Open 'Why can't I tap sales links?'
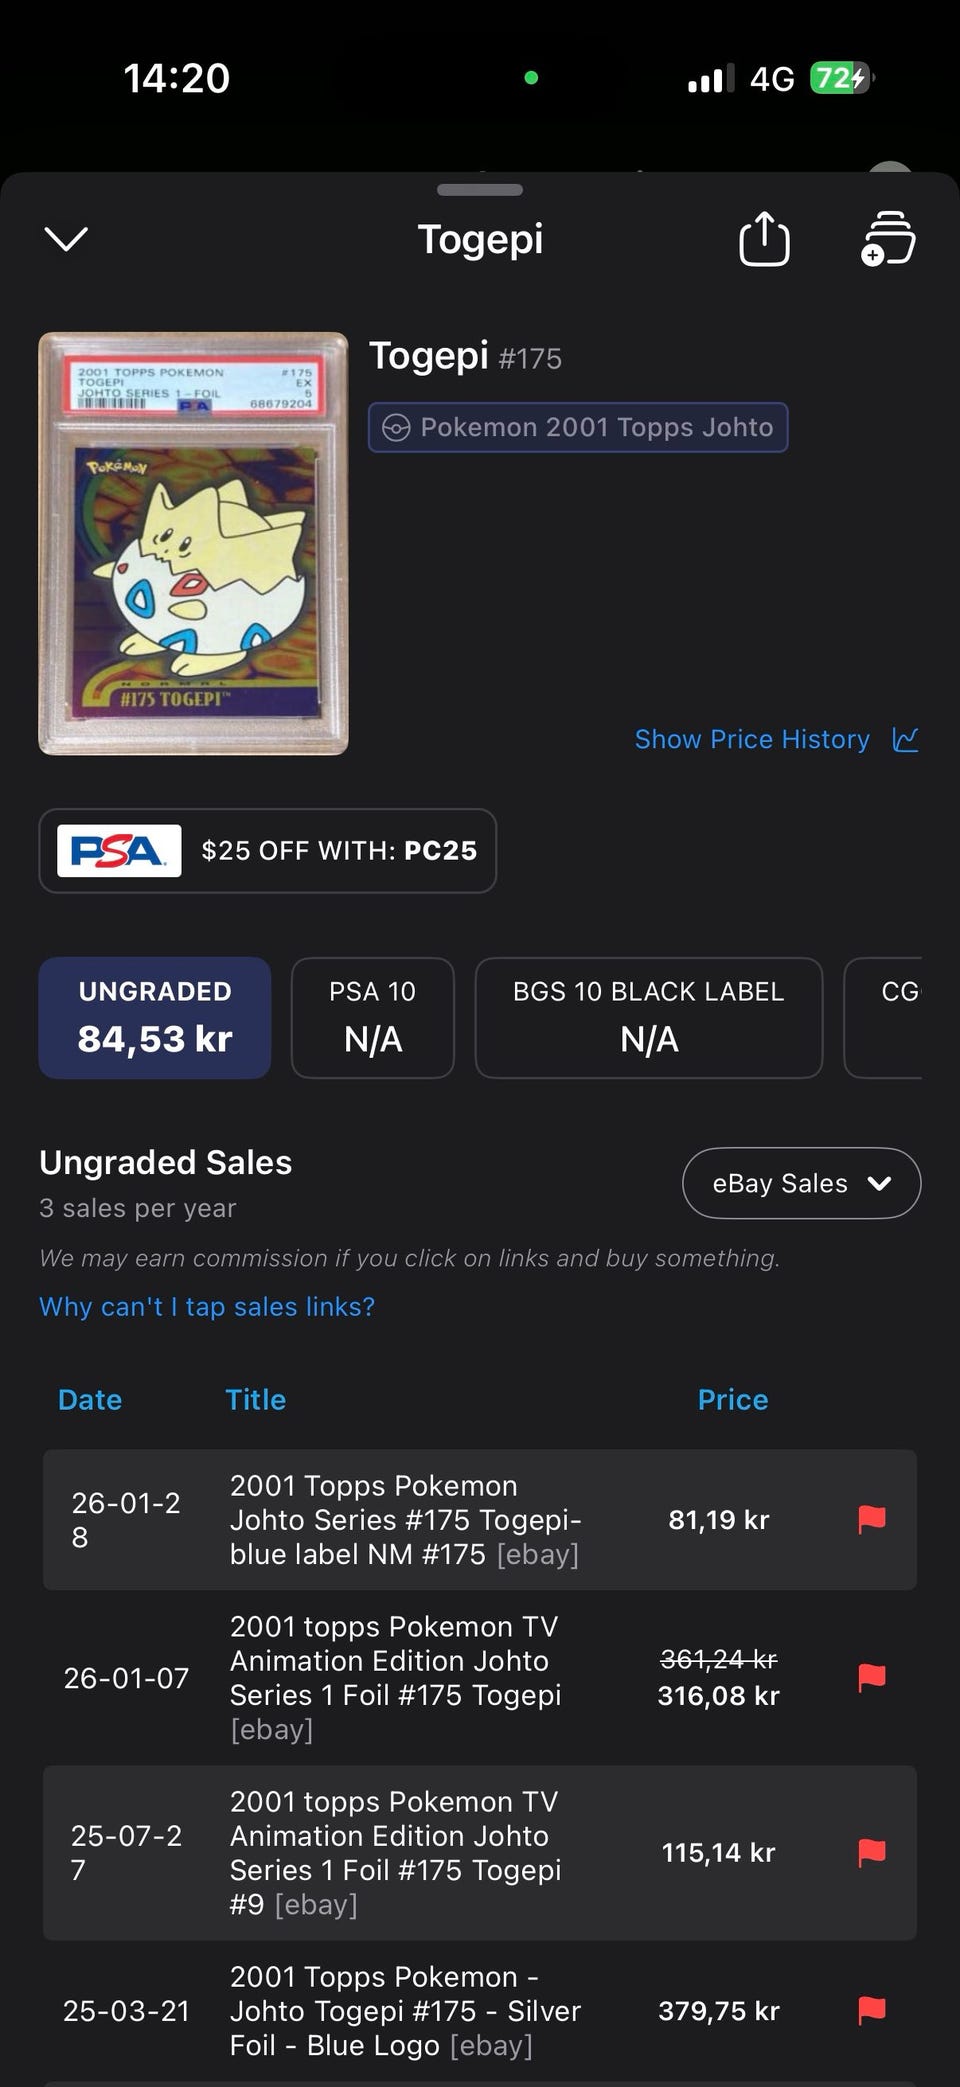The width and height of the screenshot is (960, 2087). 207,1307
